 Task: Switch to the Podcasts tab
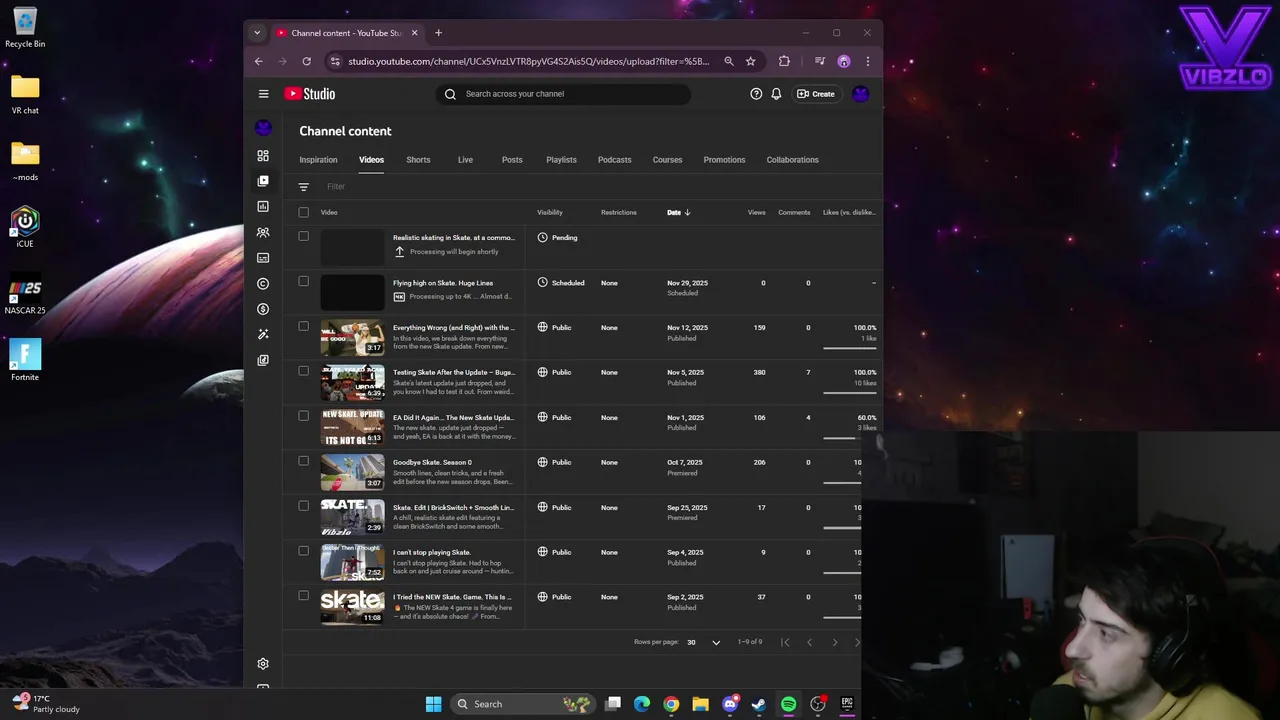point(614,160)
